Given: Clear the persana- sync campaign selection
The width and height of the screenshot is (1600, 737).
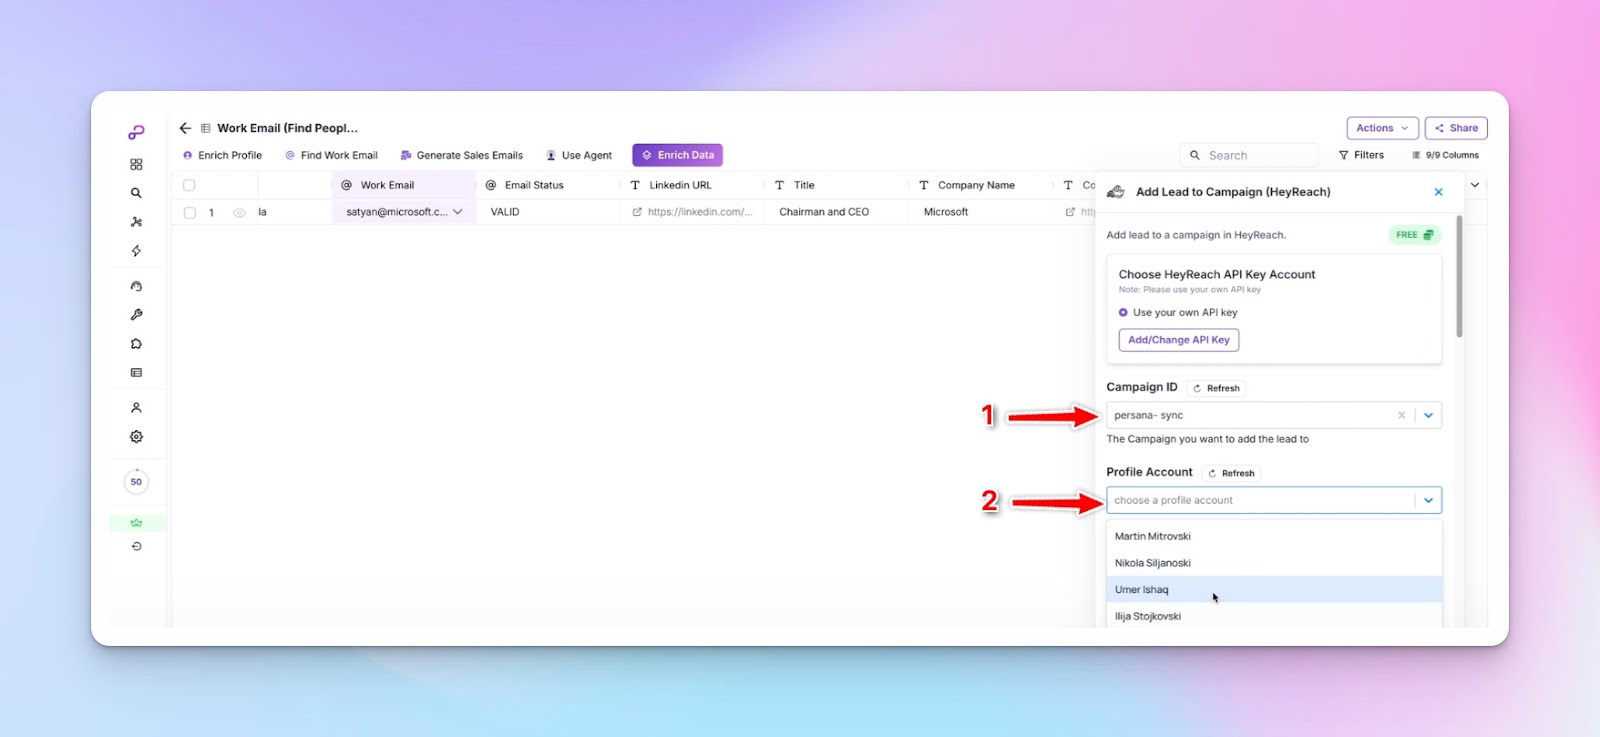Looking at the screenshot, I should (x=1401, y=415).
